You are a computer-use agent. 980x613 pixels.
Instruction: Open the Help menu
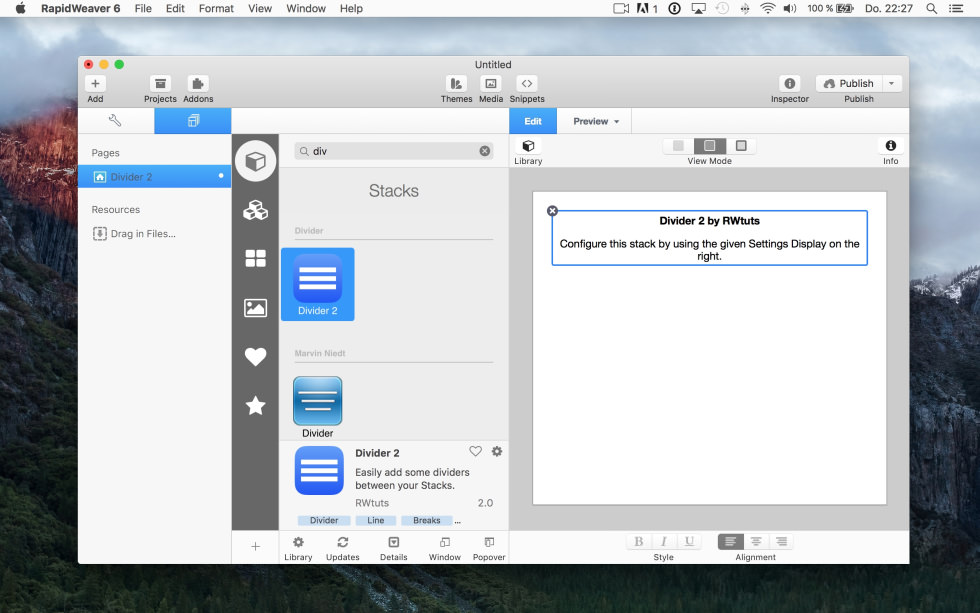pos(351,8)
